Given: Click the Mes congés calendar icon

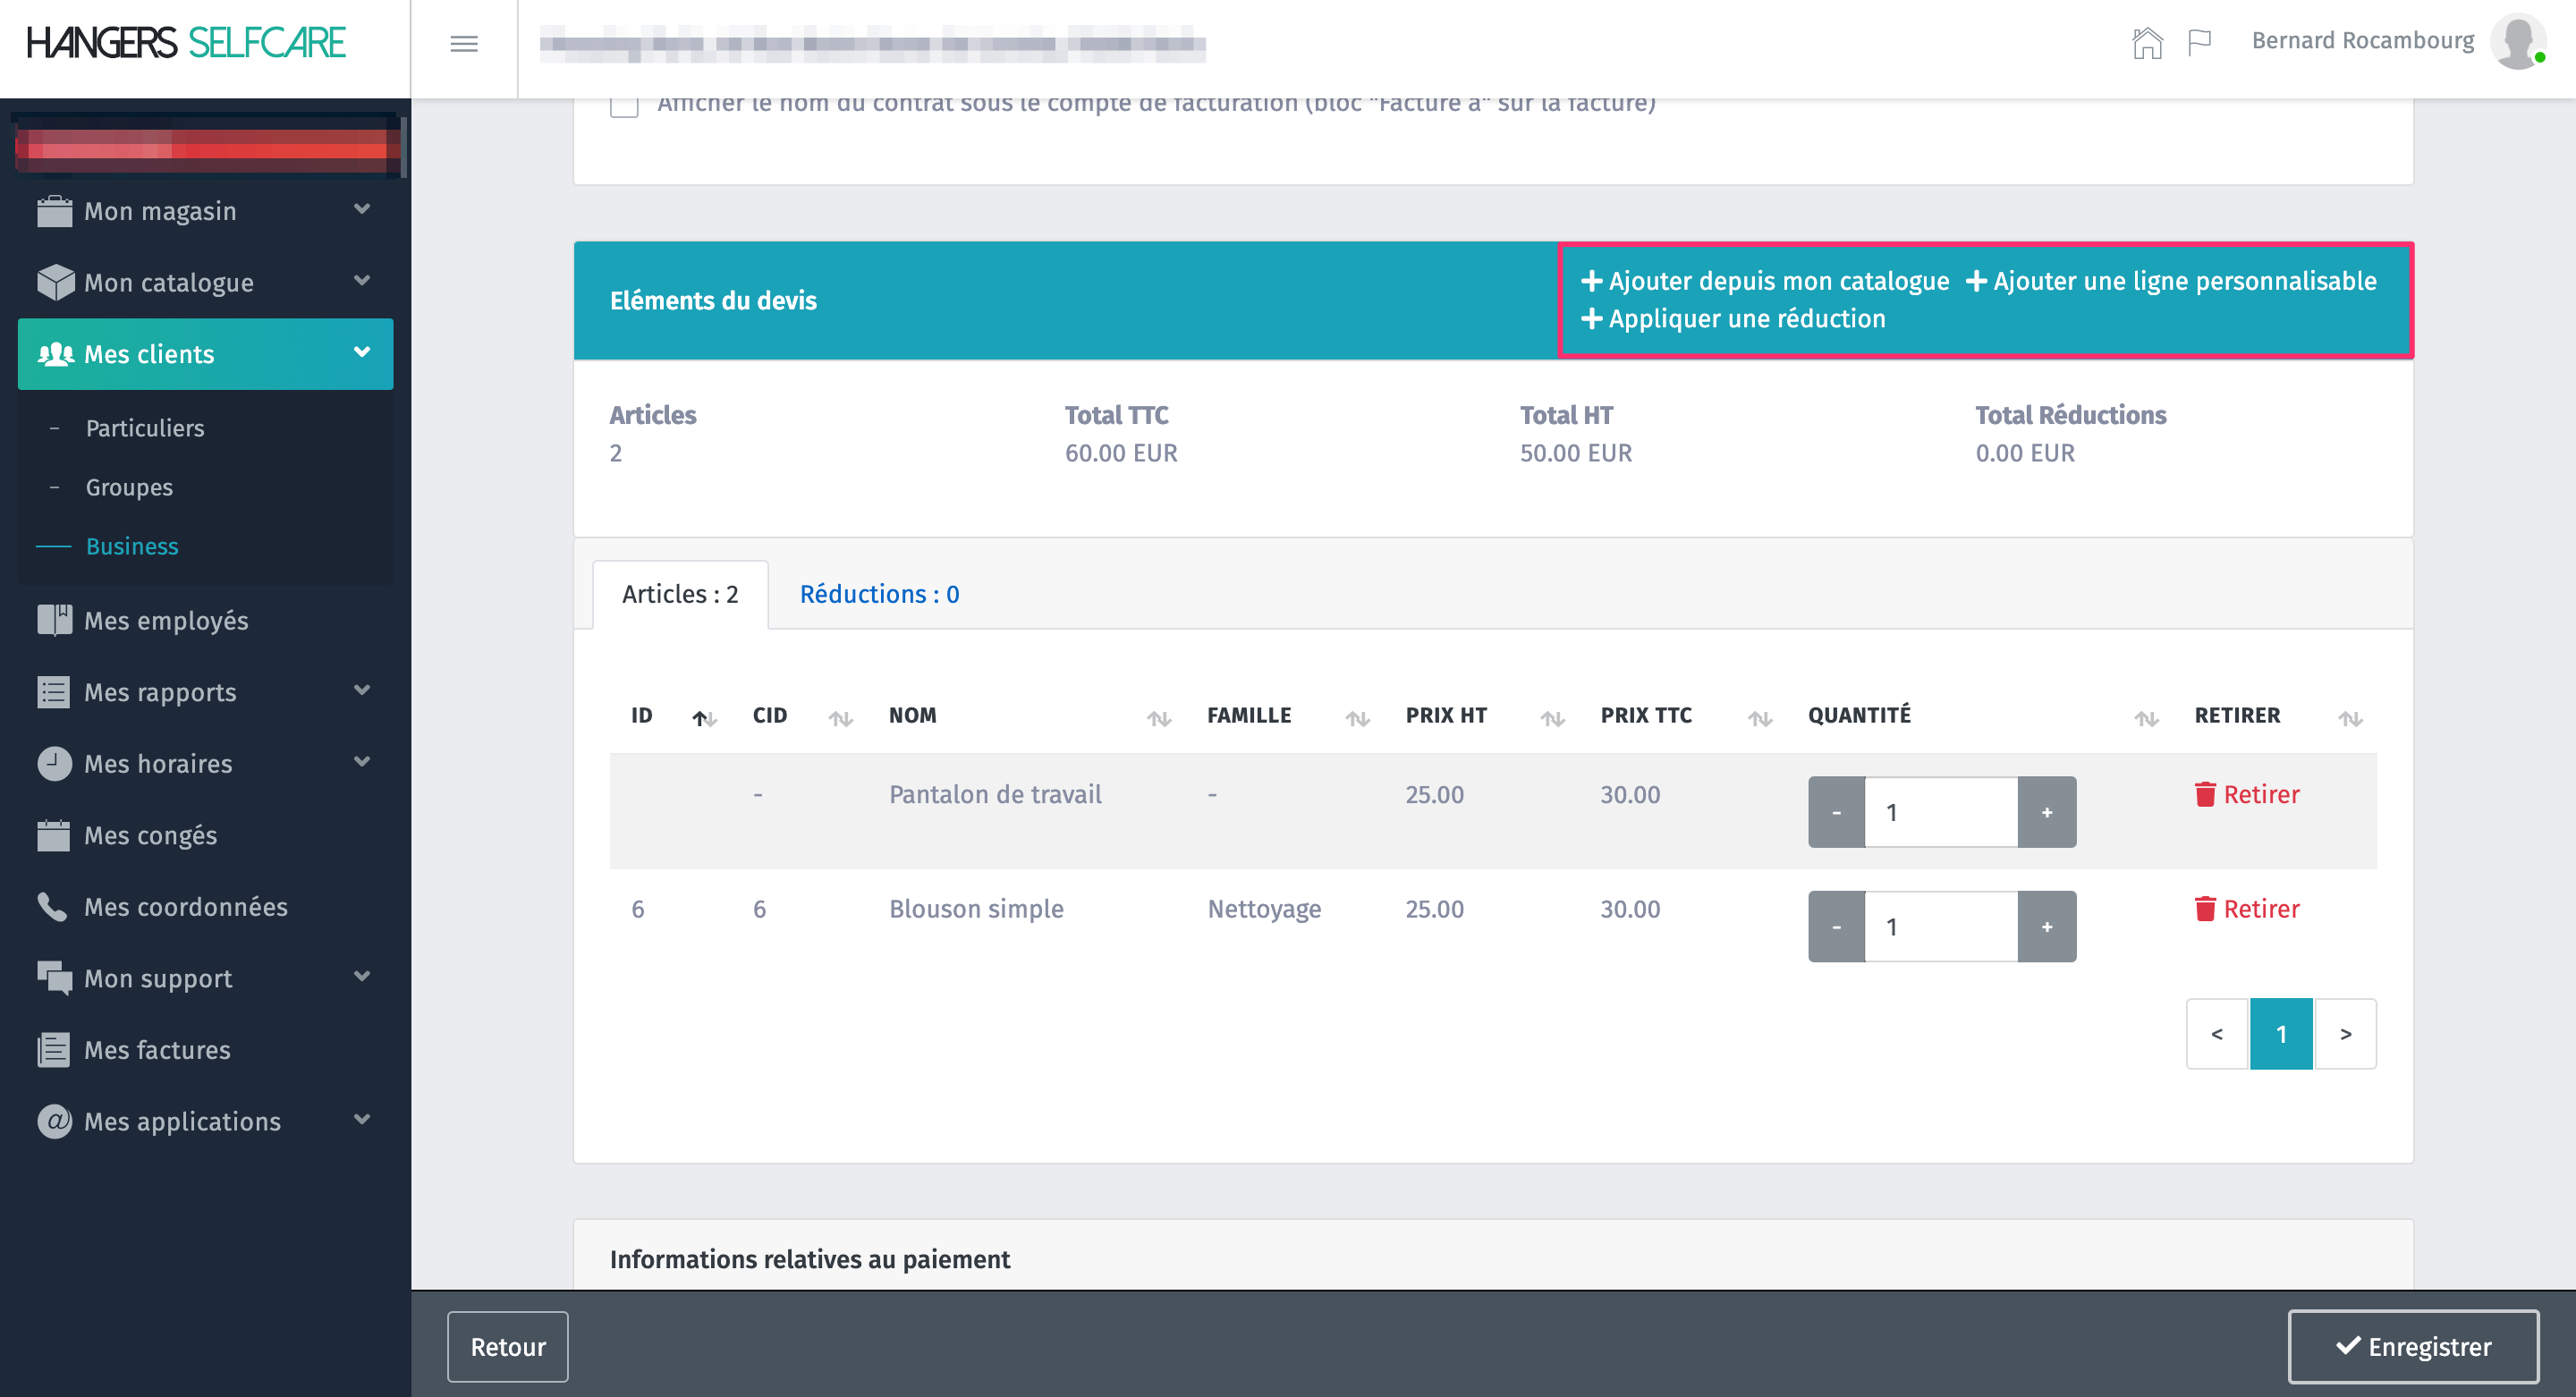Looking at the screenshot, I should coord(54,835).
